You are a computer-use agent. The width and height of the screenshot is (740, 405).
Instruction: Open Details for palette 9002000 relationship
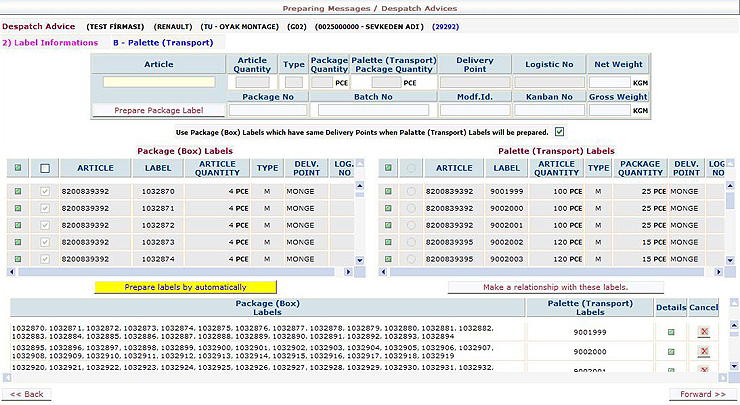[670, 353]
